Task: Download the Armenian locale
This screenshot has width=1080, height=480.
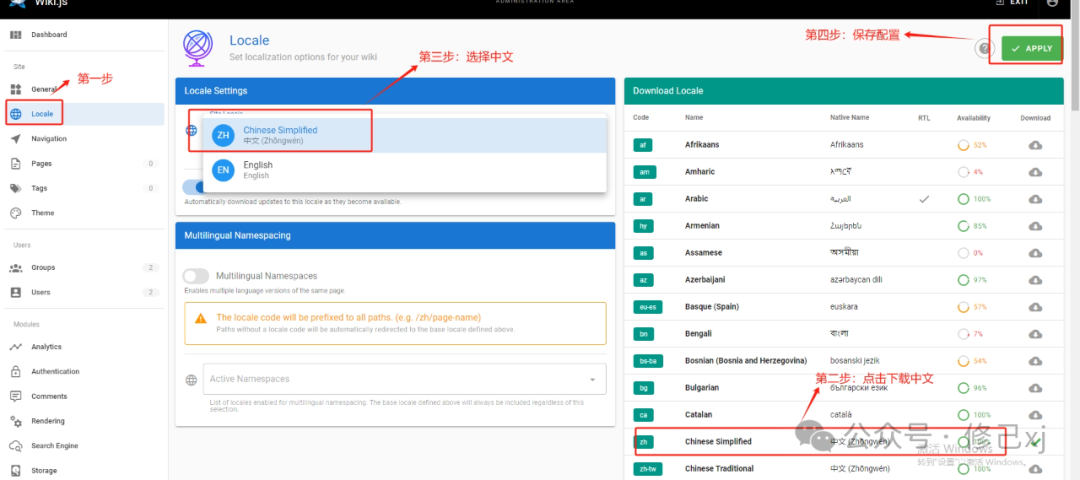Action: pyautogui.click(x=1035, y=226)
